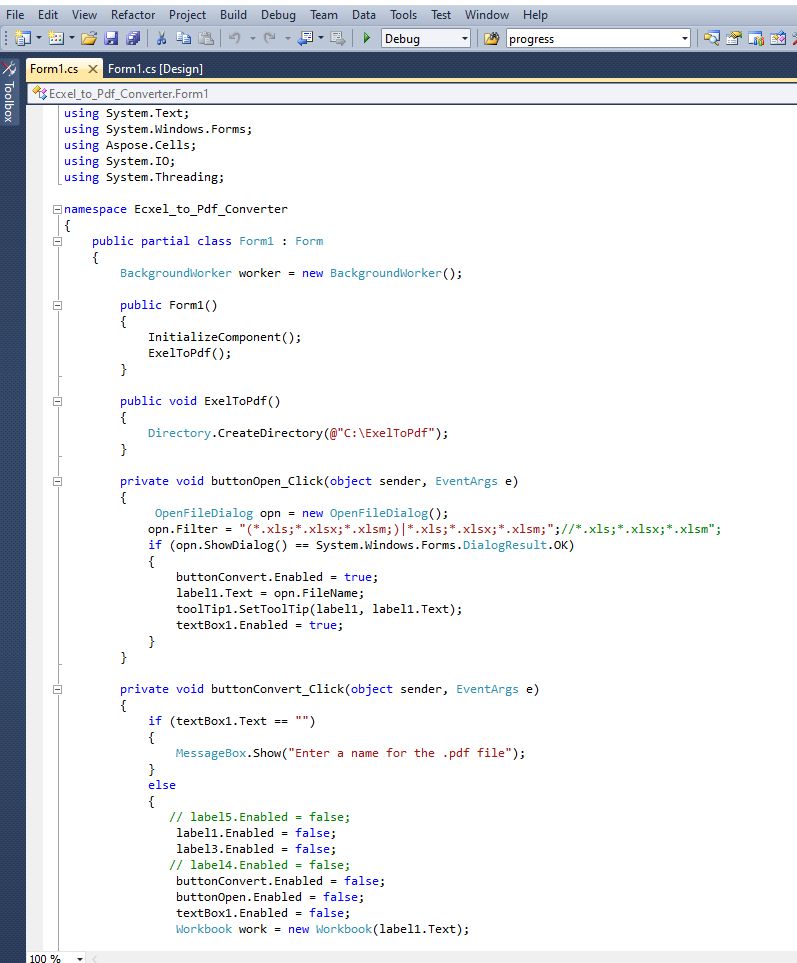Screen dimensions: 797x963
Task: Open the find box dropdown showing 'progress'
Action: click(685, 39)
